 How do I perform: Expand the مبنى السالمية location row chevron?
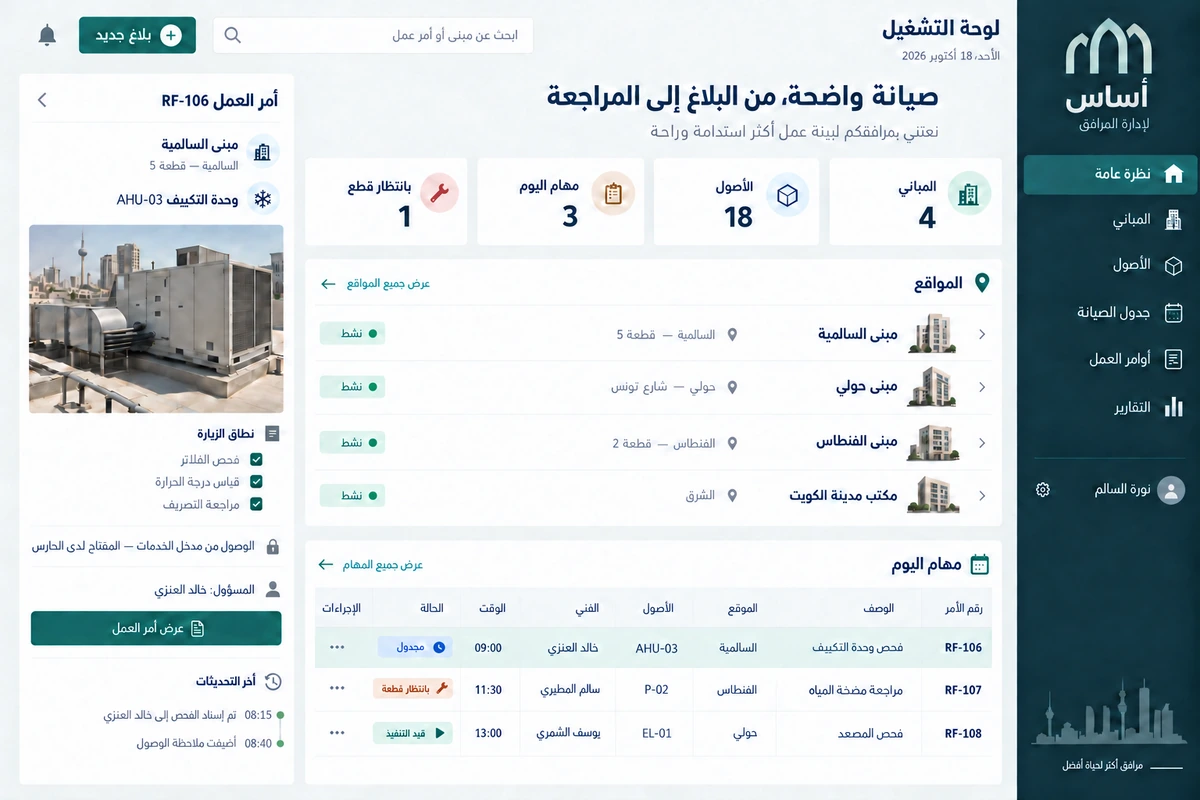pyautogui.click(x=982, y=334)
